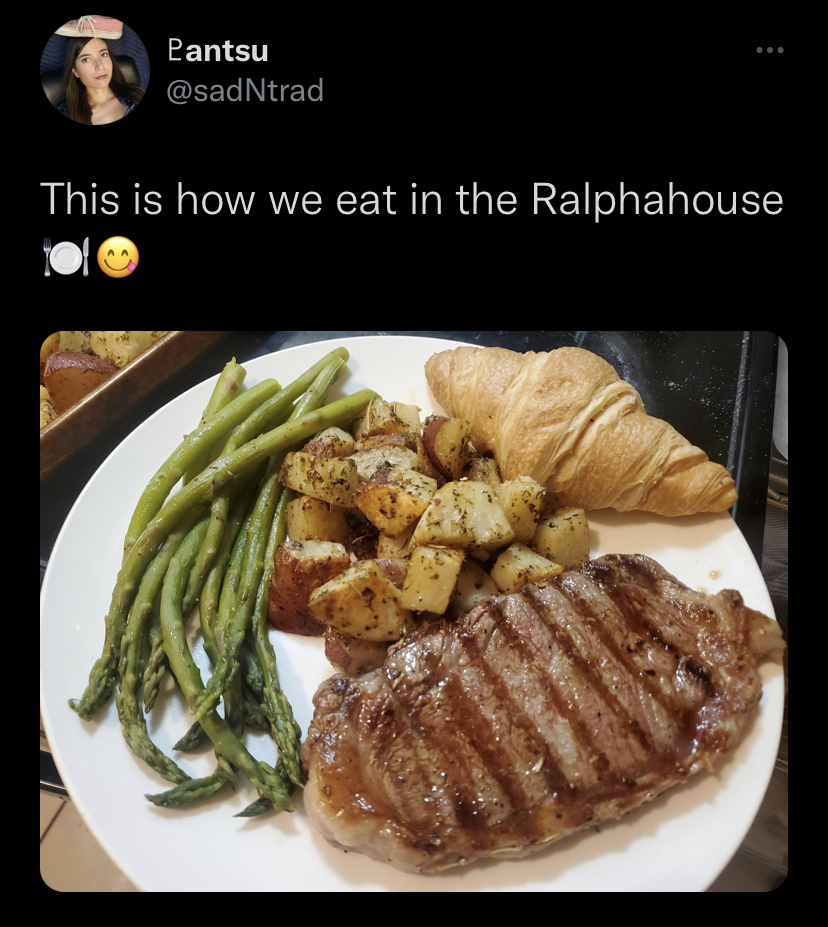Open the attached dinner plate photo

[x=414, y=611]
